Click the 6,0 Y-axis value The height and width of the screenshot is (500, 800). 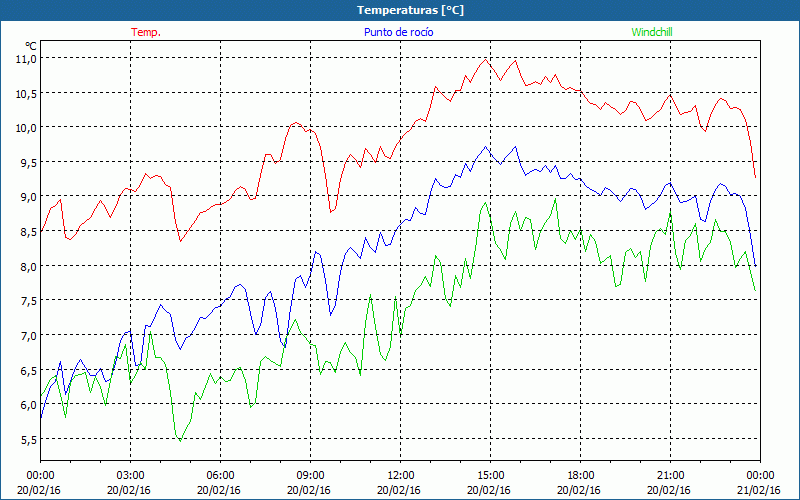click(28, 404)
